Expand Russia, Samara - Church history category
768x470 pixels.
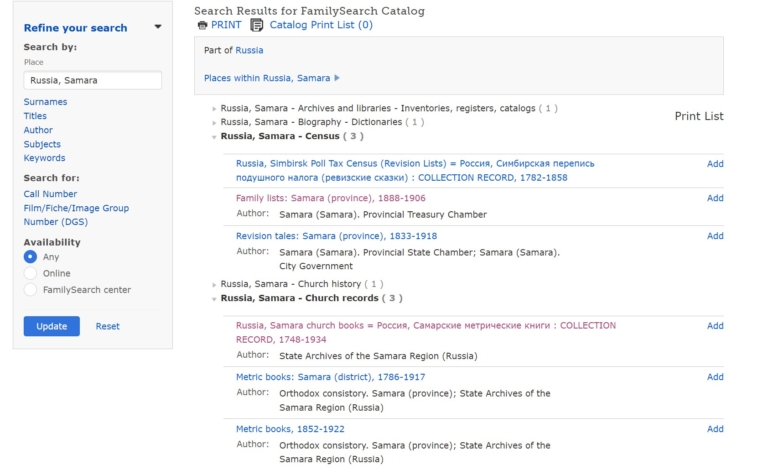(x=214, y=284)
